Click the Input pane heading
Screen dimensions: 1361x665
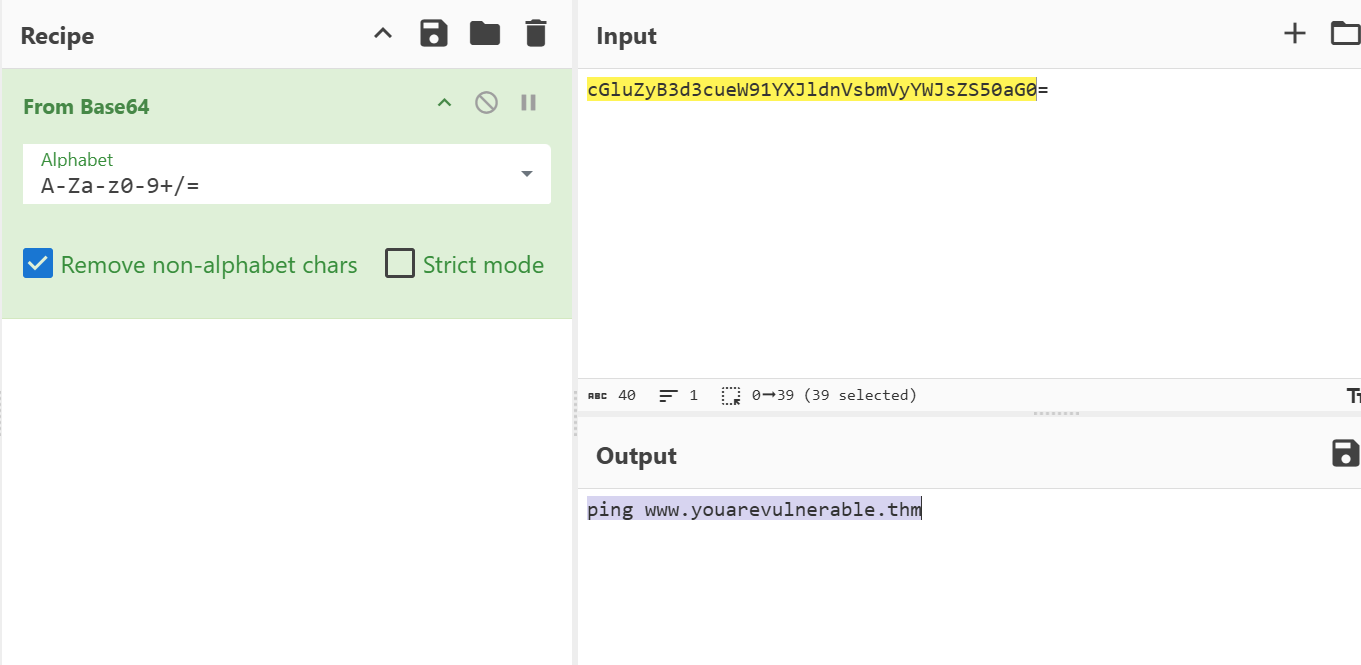(x=626, y=36)
